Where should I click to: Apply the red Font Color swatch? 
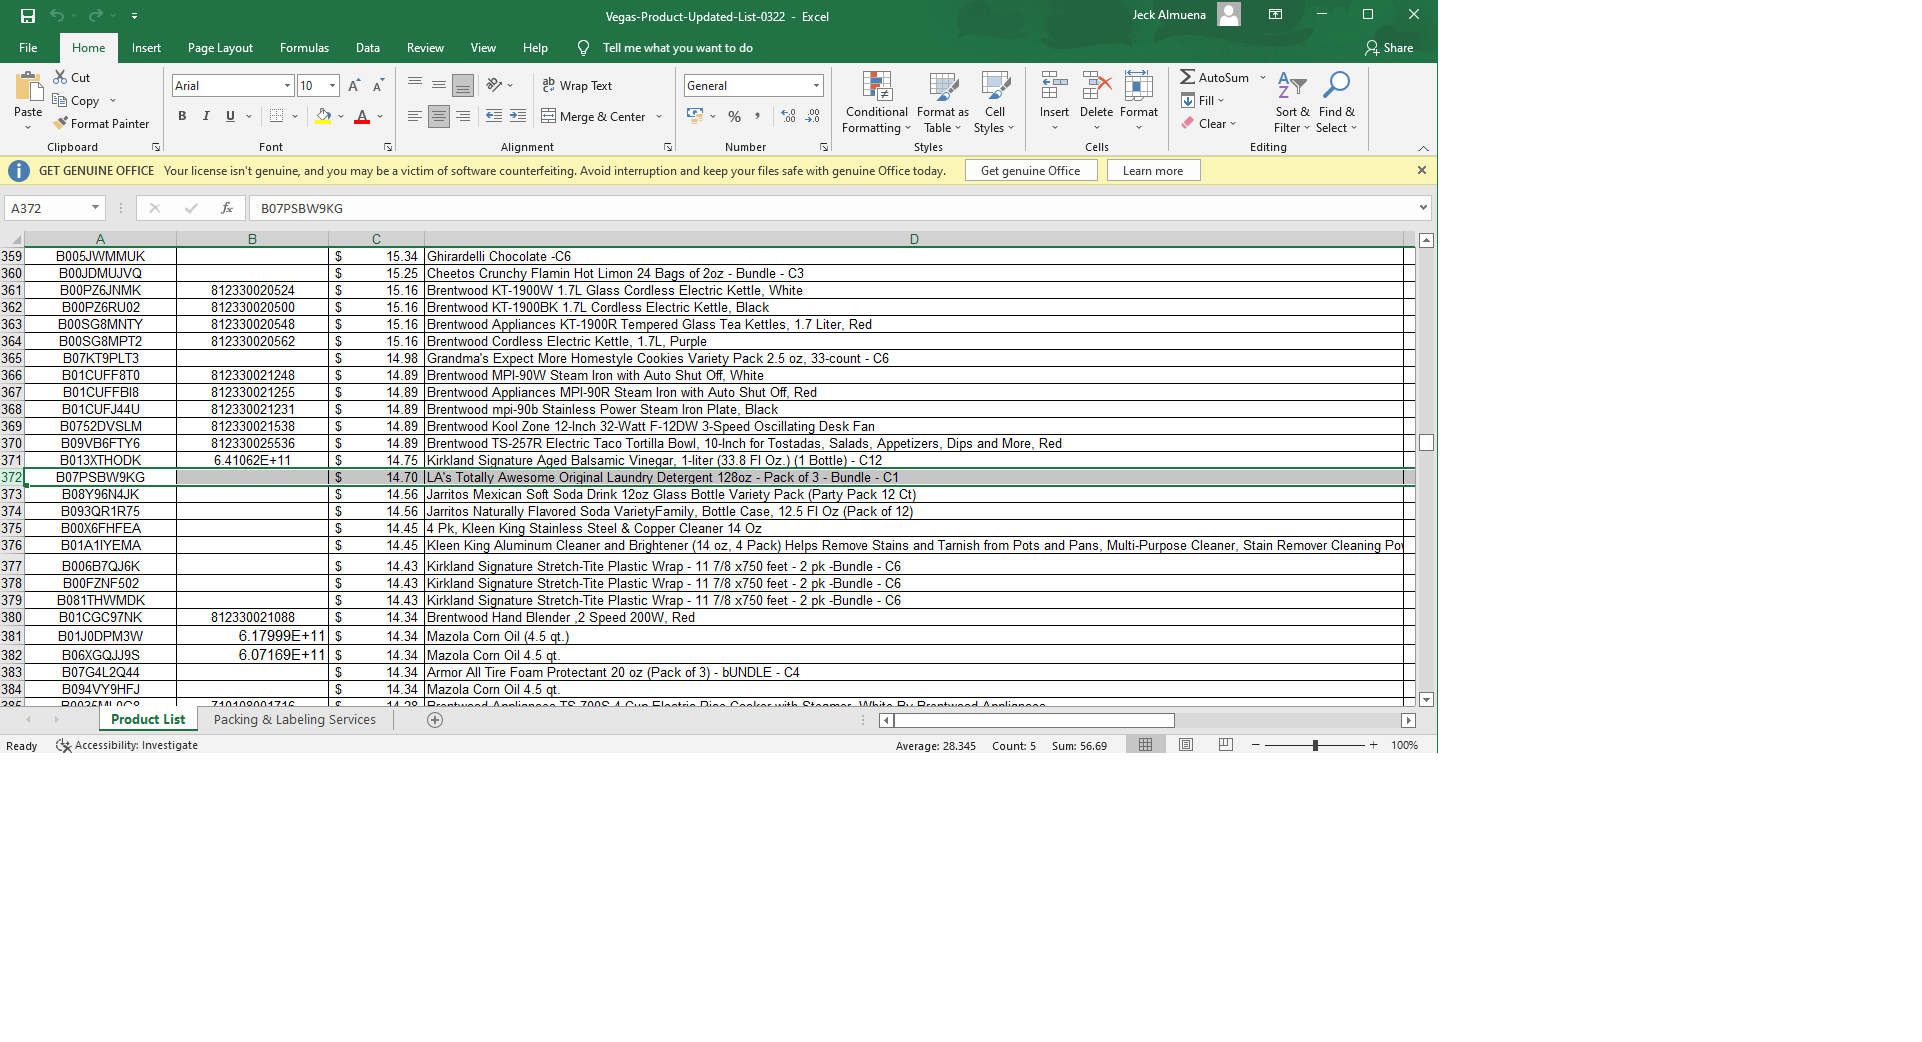(362, 116)
